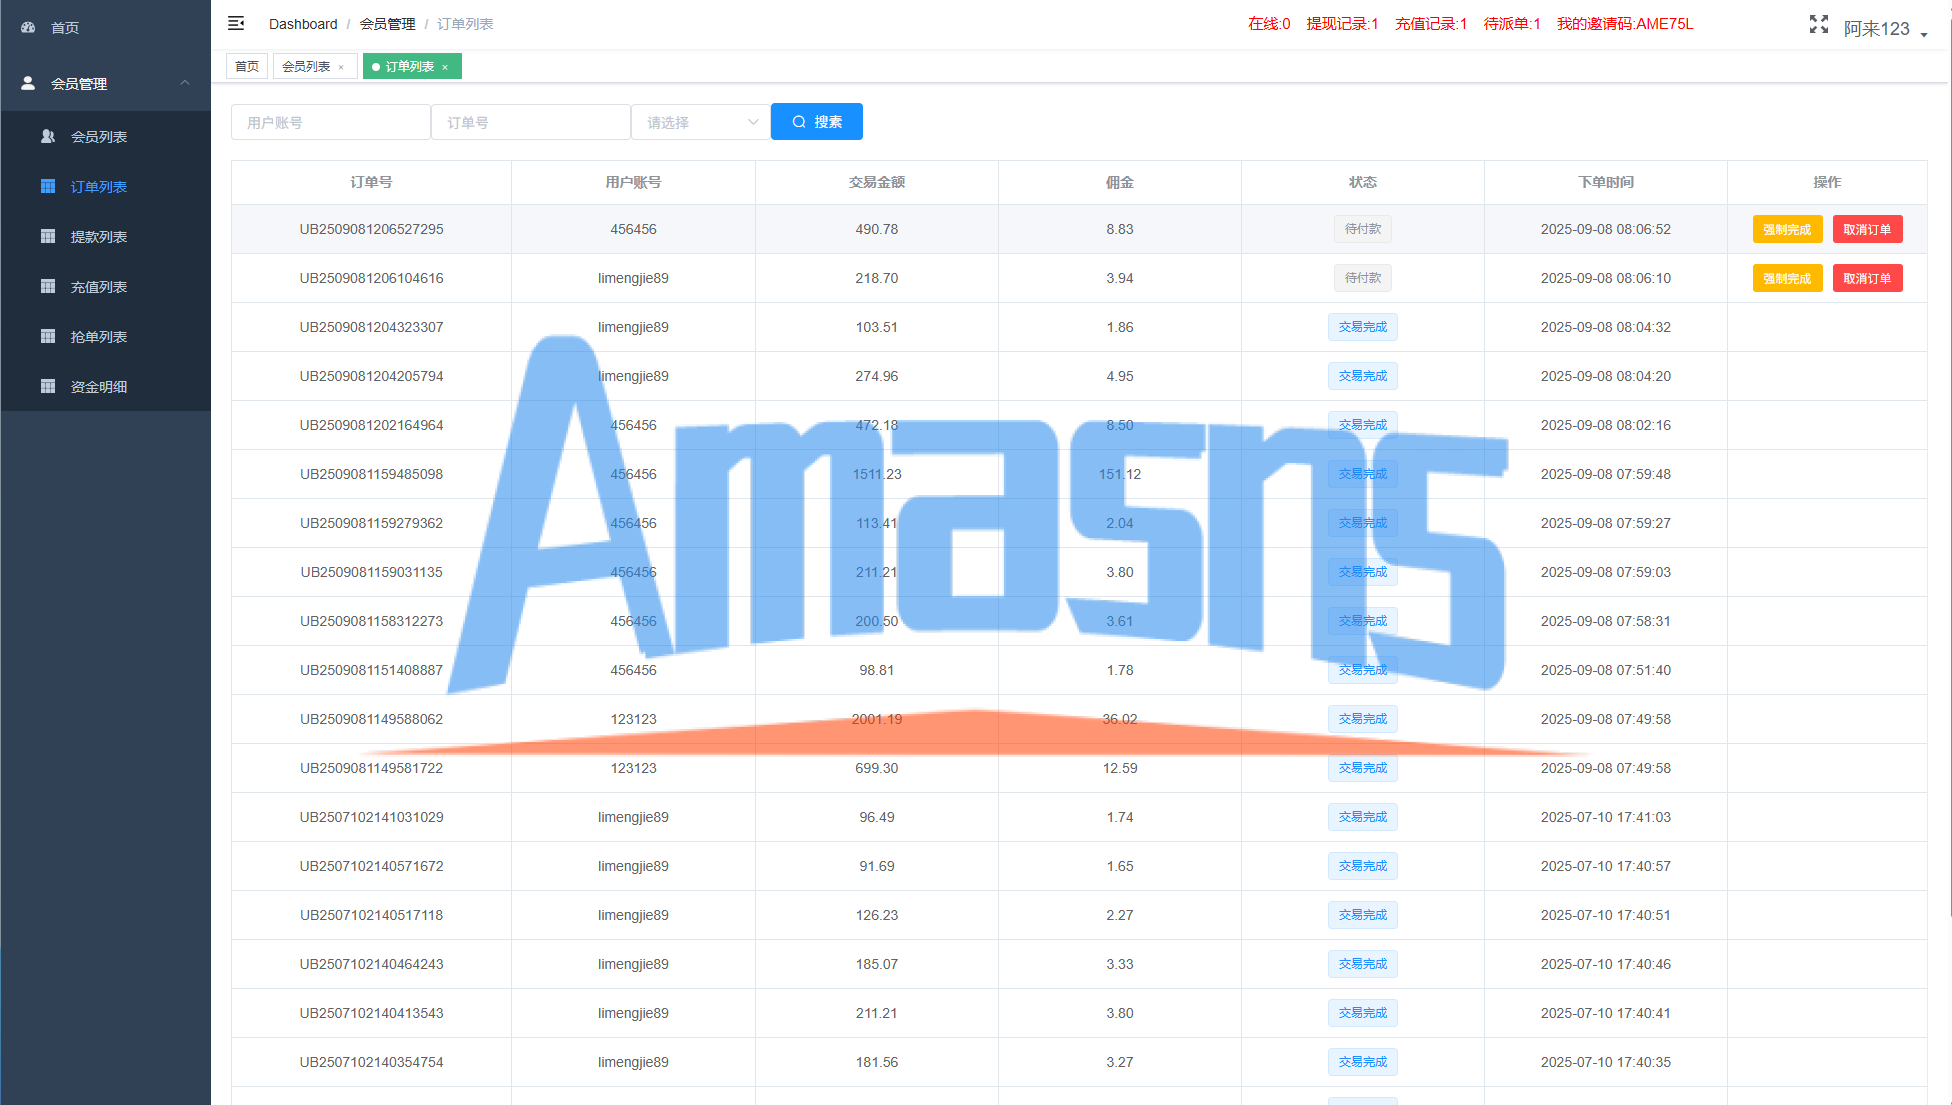Click the 用户账号 input field
This screenshot has height=1105, width=1952.
click(330, 122)
